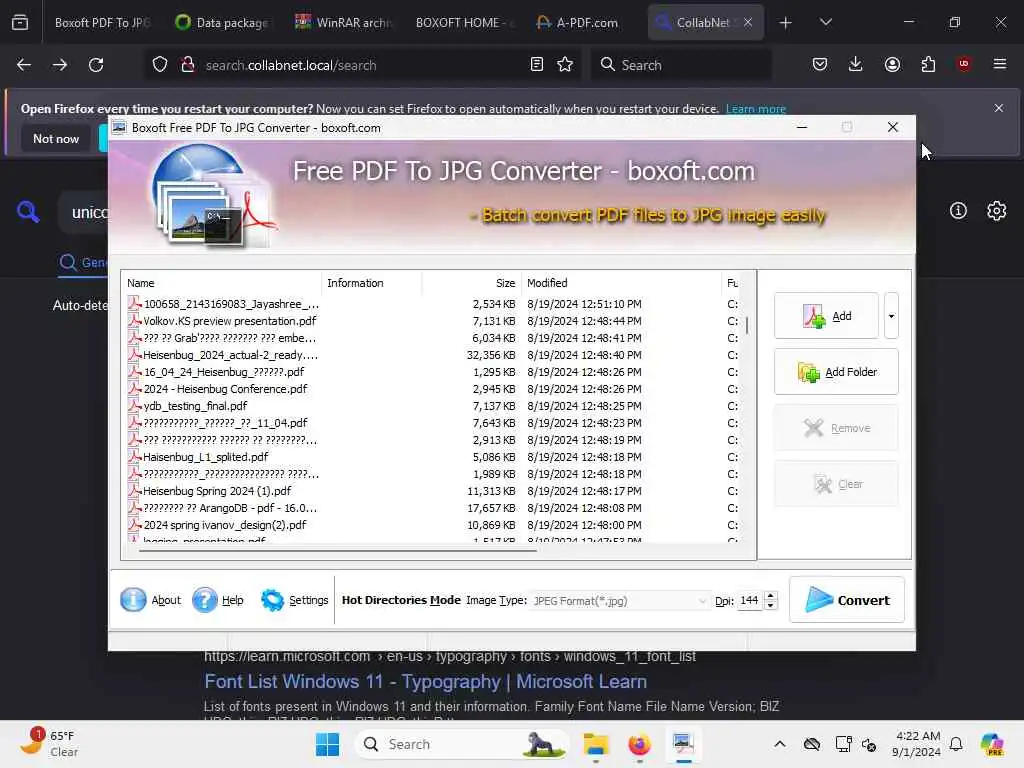Sort file list by Size column
This screenshot has height=768, width=1024.
coord(472,283)
